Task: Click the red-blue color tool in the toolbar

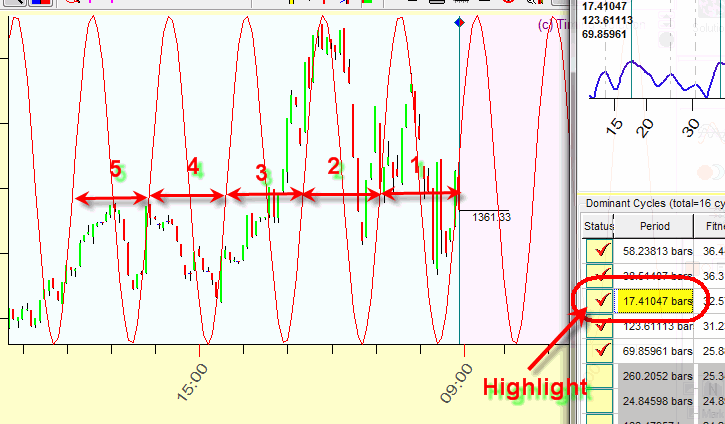Action: 42,3
